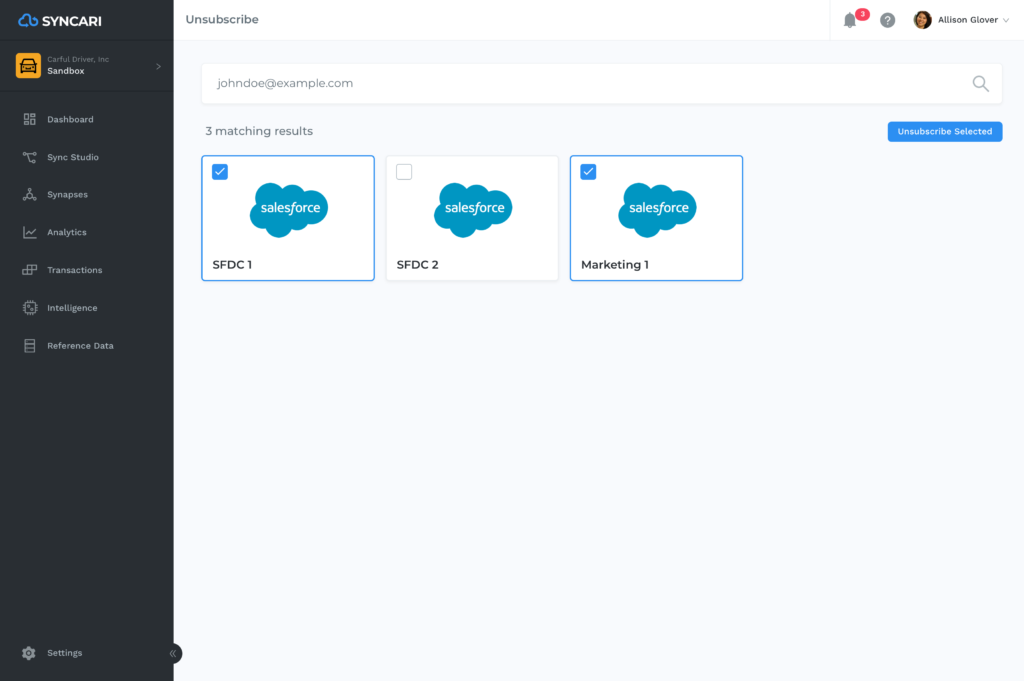Screen dimensions: 1024x681
Task: Click the Sync Studio icon
Action: [29, 157]
